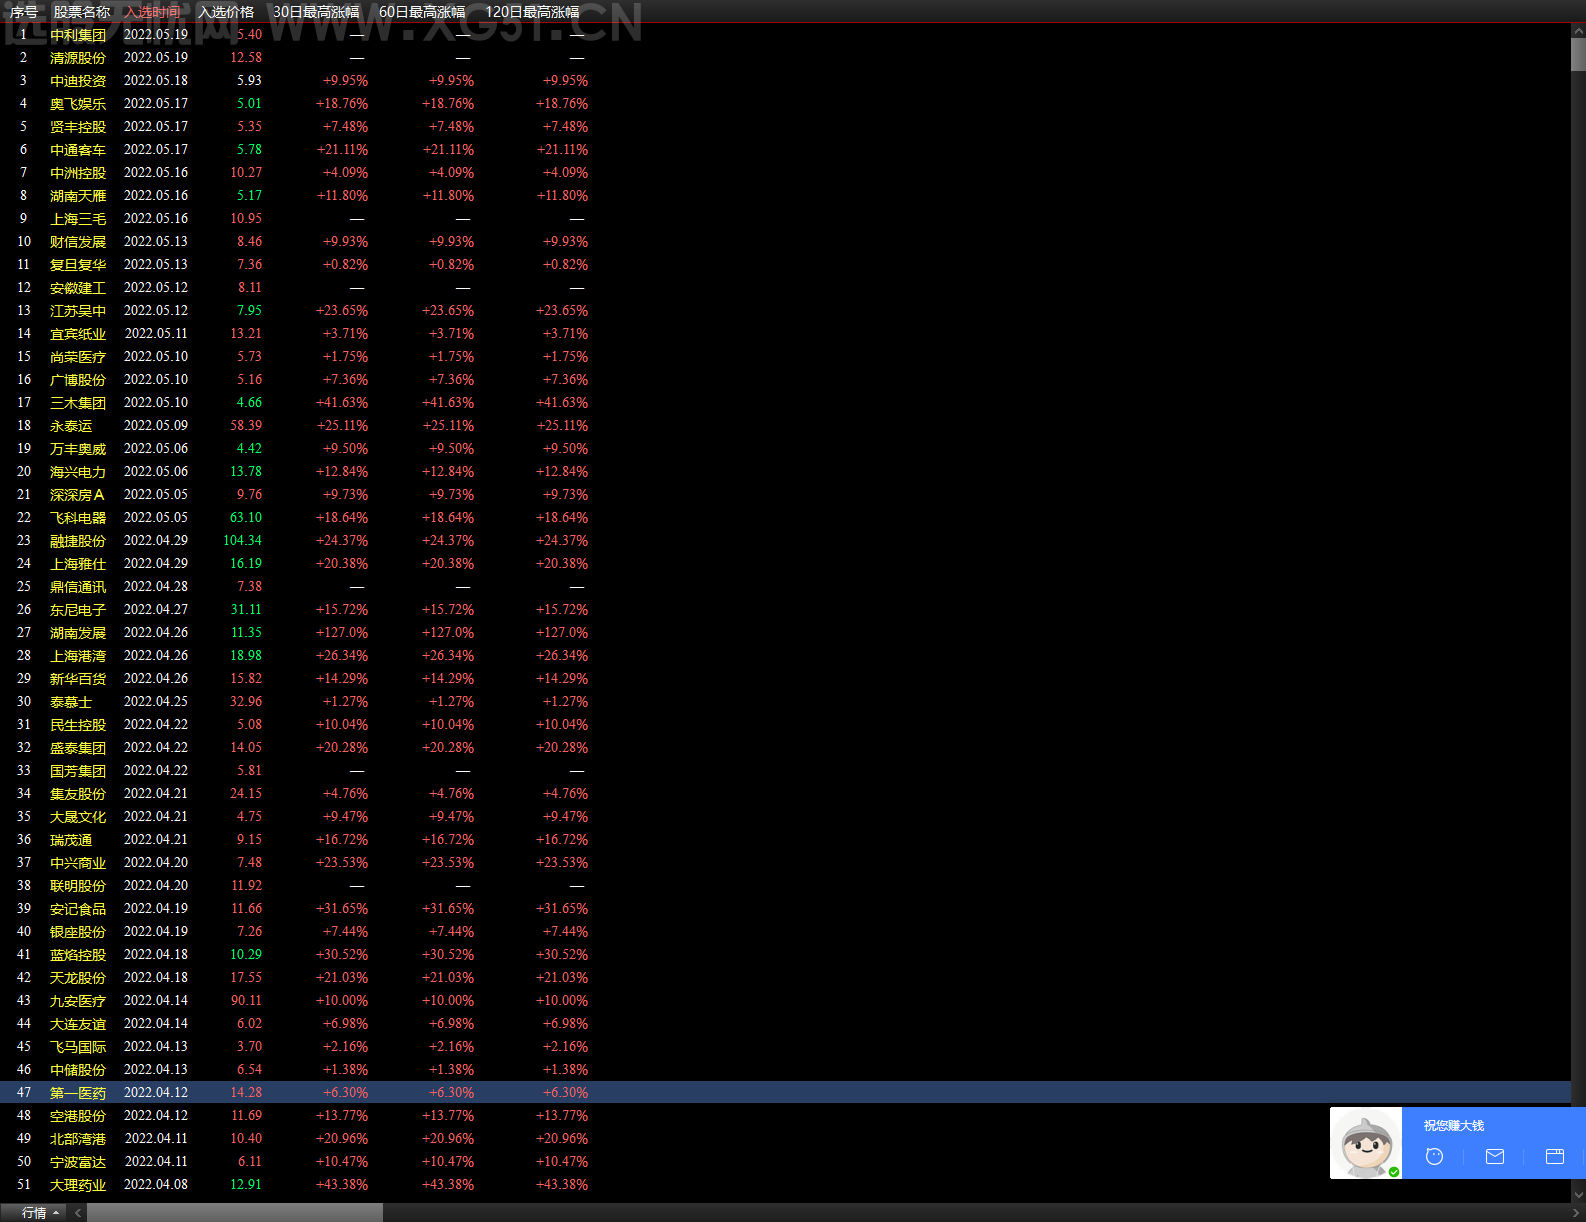Select stock 深深房A

click(x=77, y=495)
